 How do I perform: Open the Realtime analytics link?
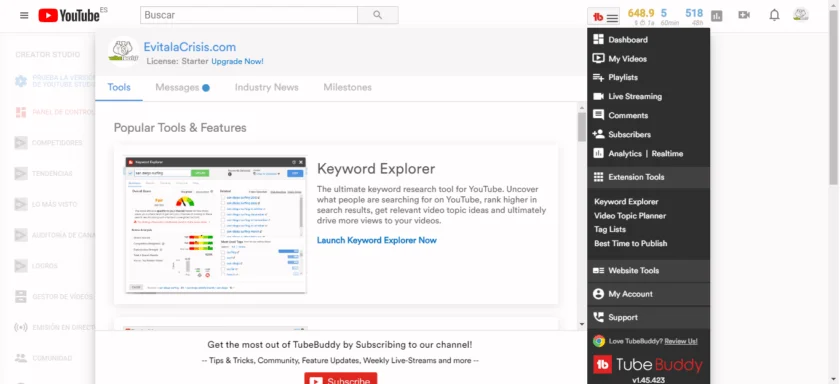click(x=667, y=154)
